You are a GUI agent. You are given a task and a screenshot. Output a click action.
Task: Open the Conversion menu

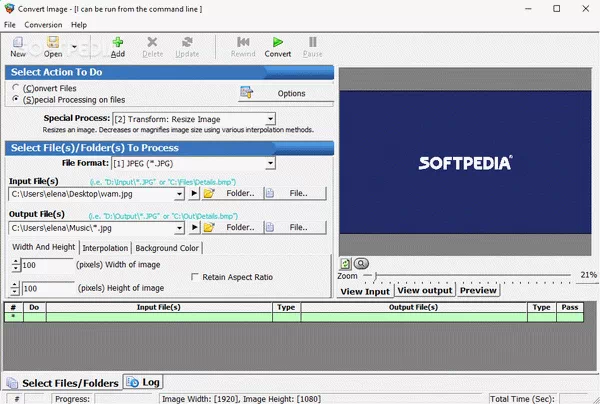43,25
